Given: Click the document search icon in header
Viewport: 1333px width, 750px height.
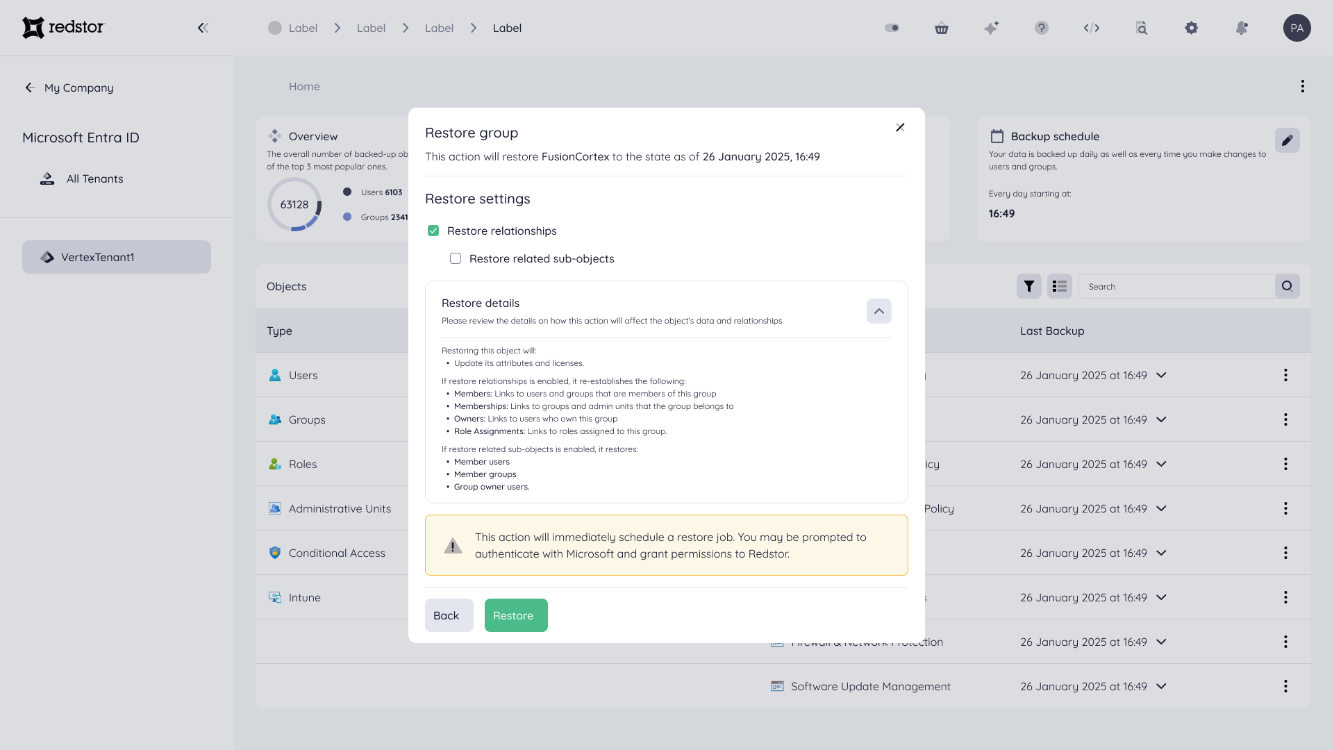Looking at the screenshot, I should click(1141, 28).
